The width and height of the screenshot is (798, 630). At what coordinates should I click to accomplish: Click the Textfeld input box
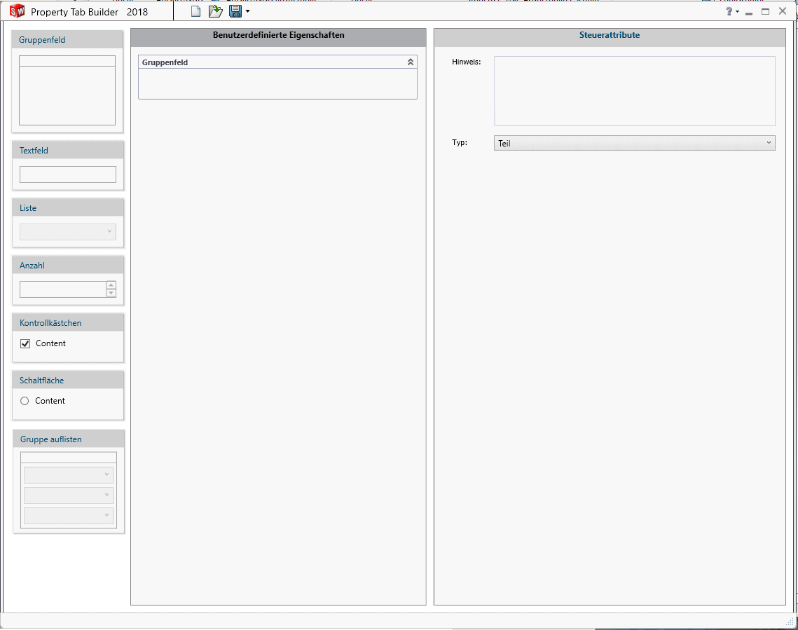67,174
